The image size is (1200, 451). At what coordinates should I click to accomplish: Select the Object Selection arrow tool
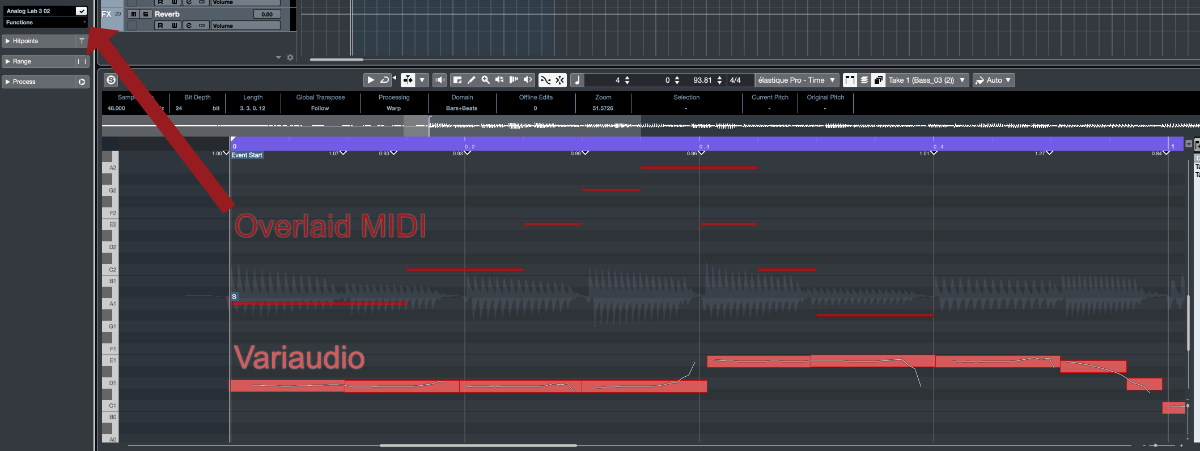[370, 80]
